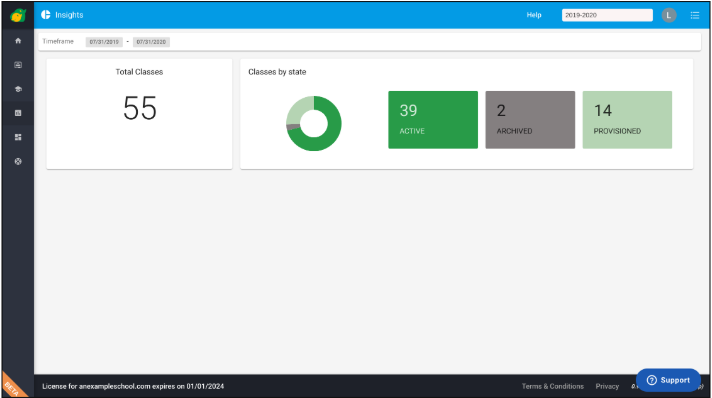
Task: Click the 39 Active classes tile
Action: pyautogui.click(x=433, y=120)
